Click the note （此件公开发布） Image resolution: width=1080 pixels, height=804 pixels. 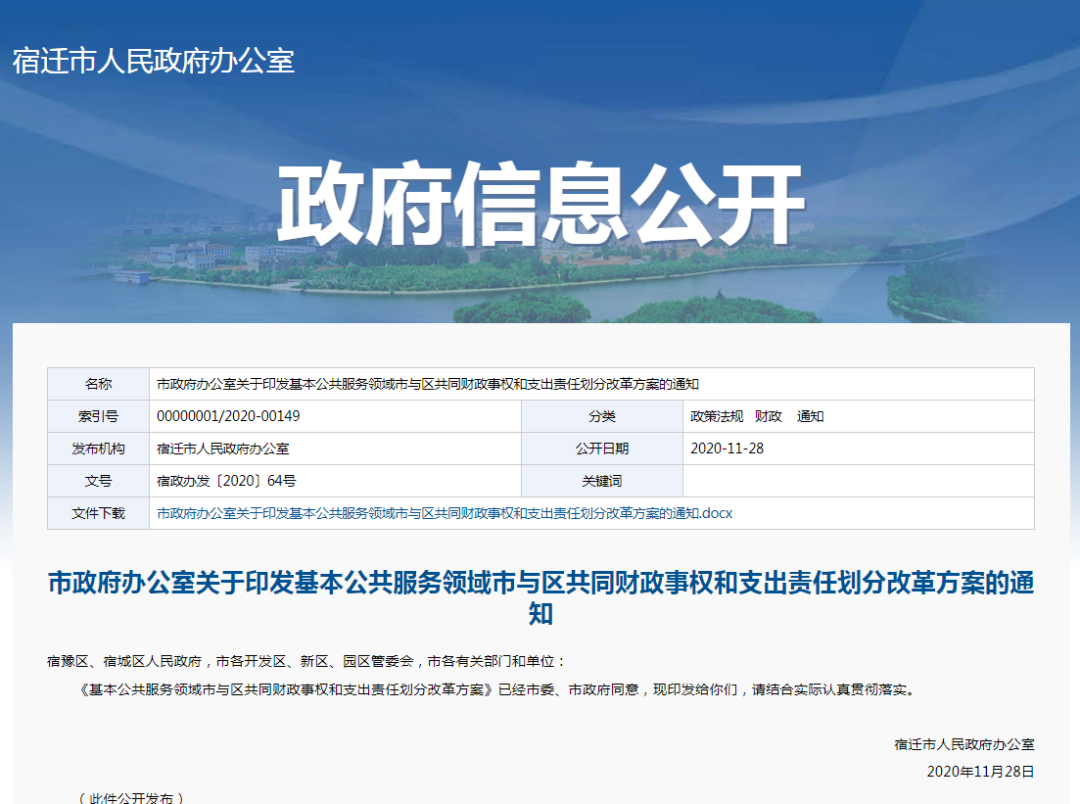pyautogui.click(x=132, y=798)
